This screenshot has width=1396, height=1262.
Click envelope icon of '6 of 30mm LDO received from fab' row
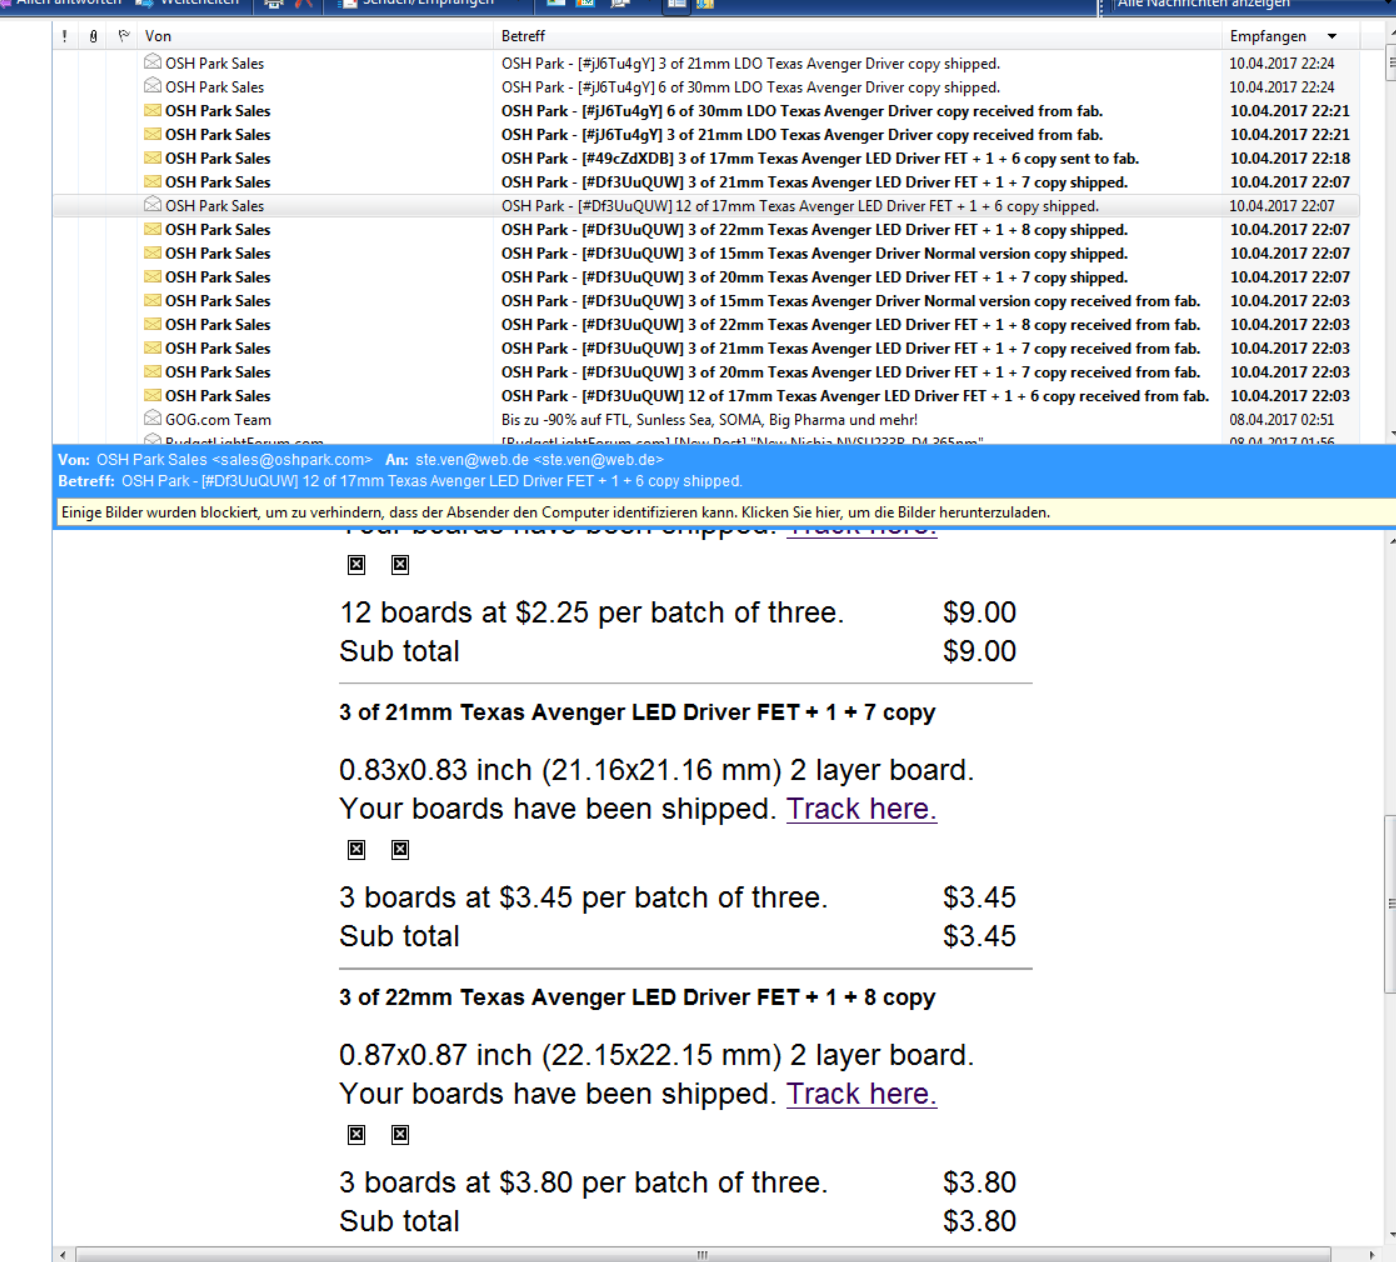(x=153, y=110)
